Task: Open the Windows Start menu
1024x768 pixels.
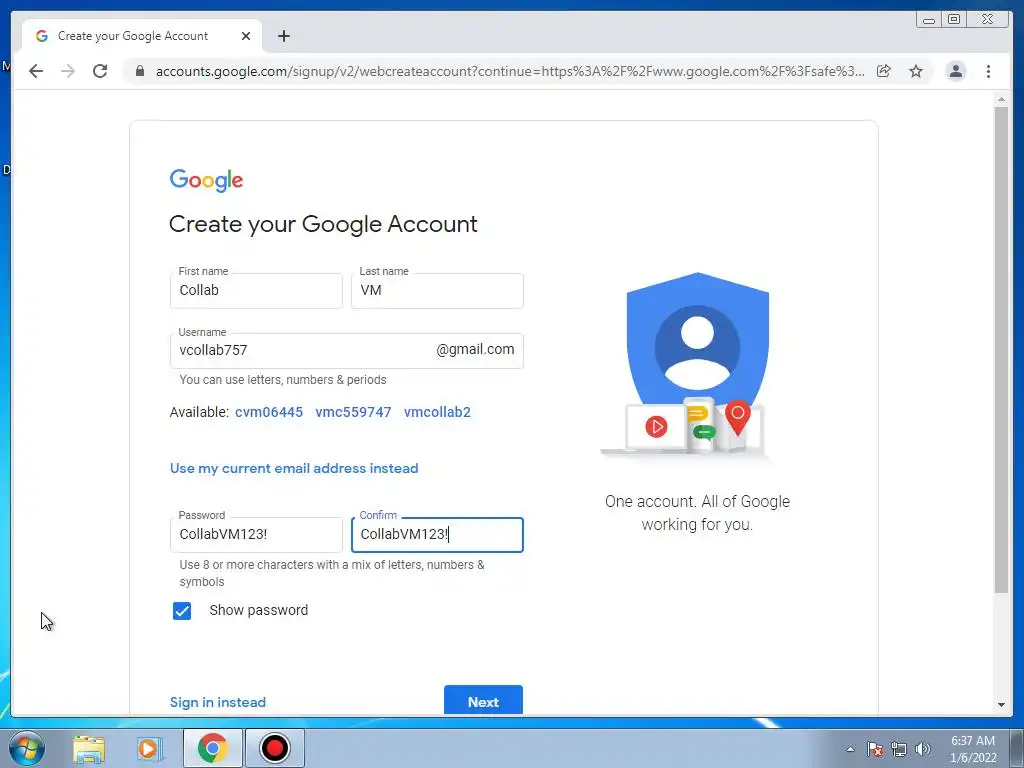Action: pyautogui.click(x=27, y=748)
